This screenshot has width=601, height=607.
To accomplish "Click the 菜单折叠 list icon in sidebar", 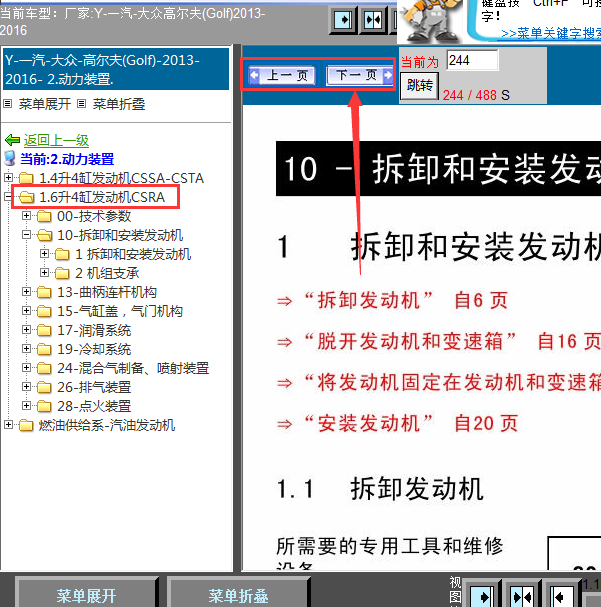I will coord(81,104).
